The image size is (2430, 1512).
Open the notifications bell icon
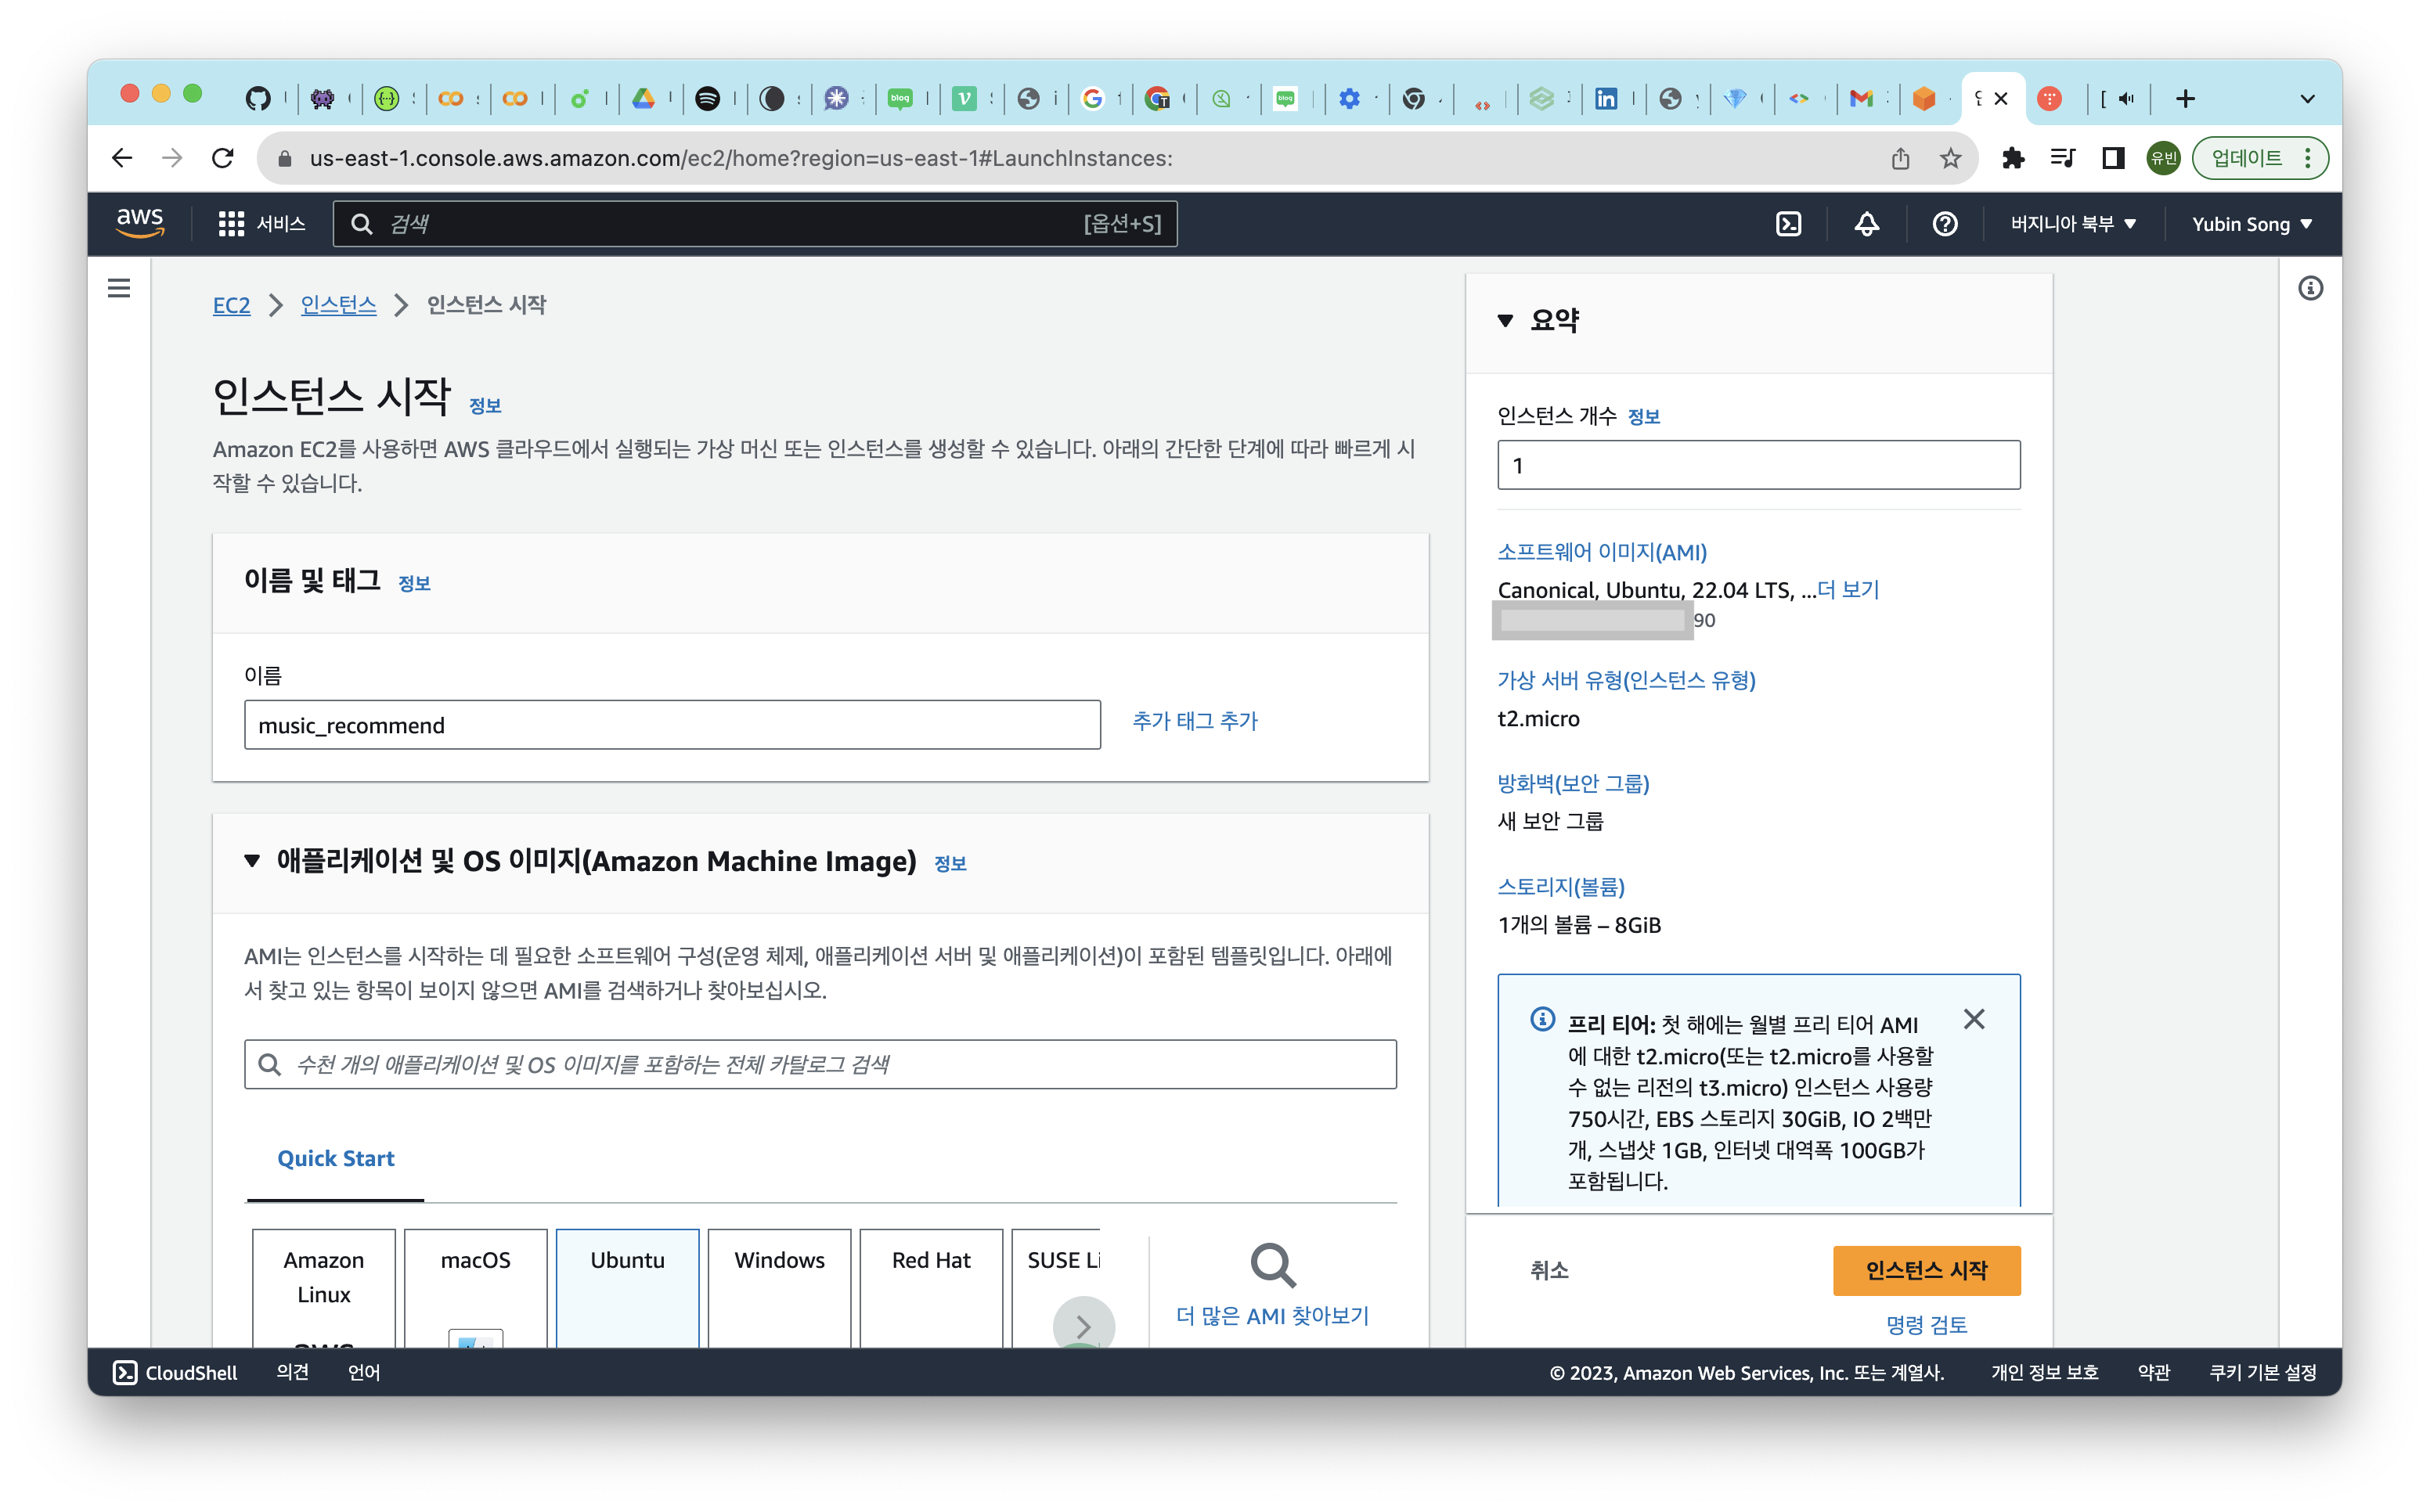point(1866,224)
